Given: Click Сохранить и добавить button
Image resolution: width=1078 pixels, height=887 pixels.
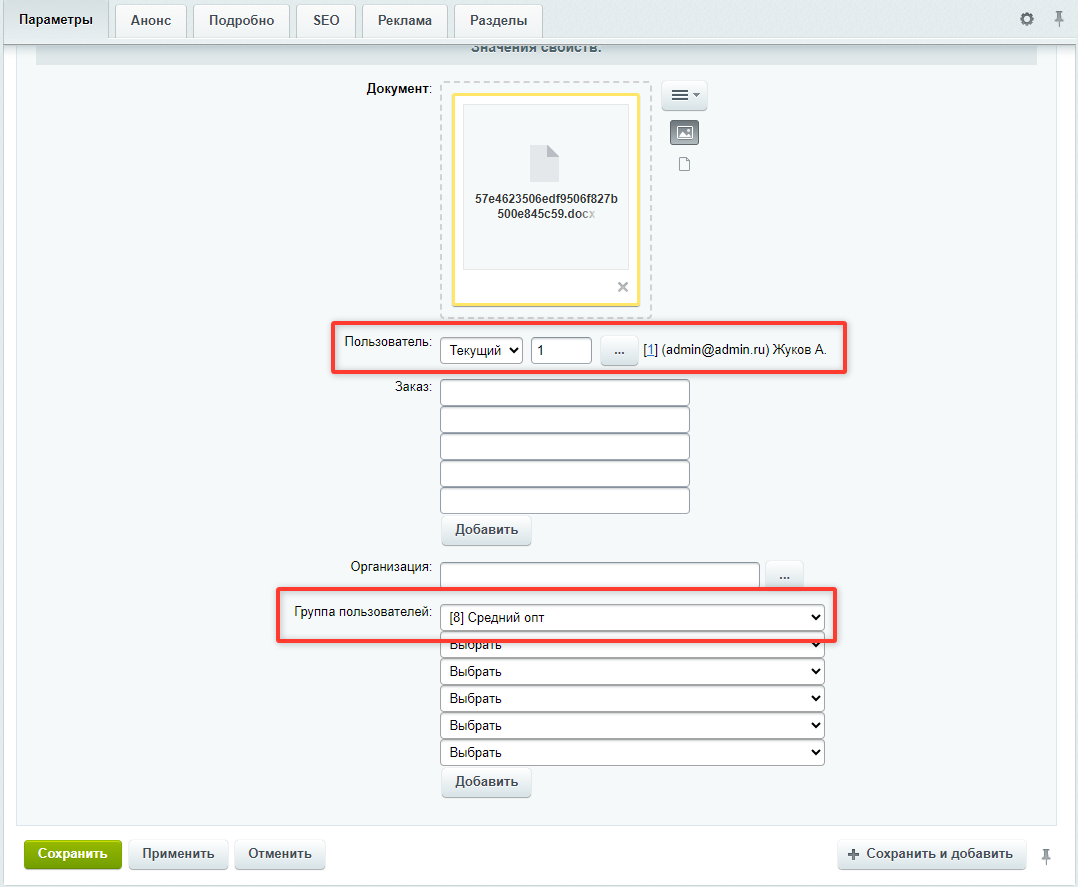Looking at the screenshot, I should (x=932, y=854).
